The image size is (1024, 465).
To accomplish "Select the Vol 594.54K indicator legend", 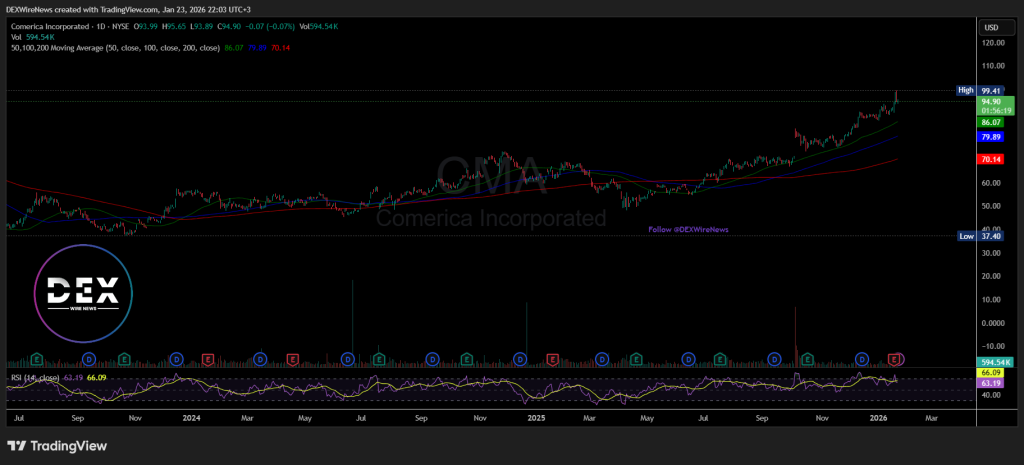I will (33, 37).
